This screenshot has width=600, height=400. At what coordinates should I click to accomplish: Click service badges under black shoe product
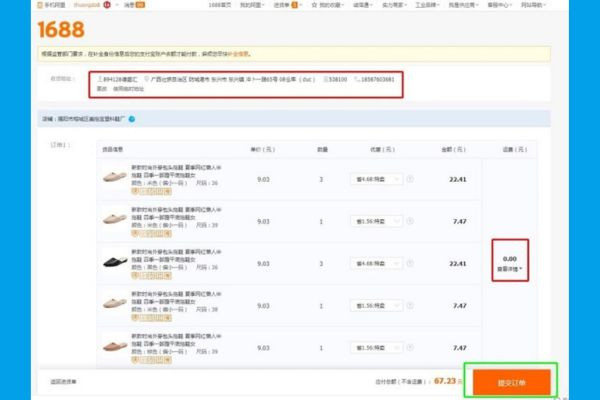[x=152, y=276]
